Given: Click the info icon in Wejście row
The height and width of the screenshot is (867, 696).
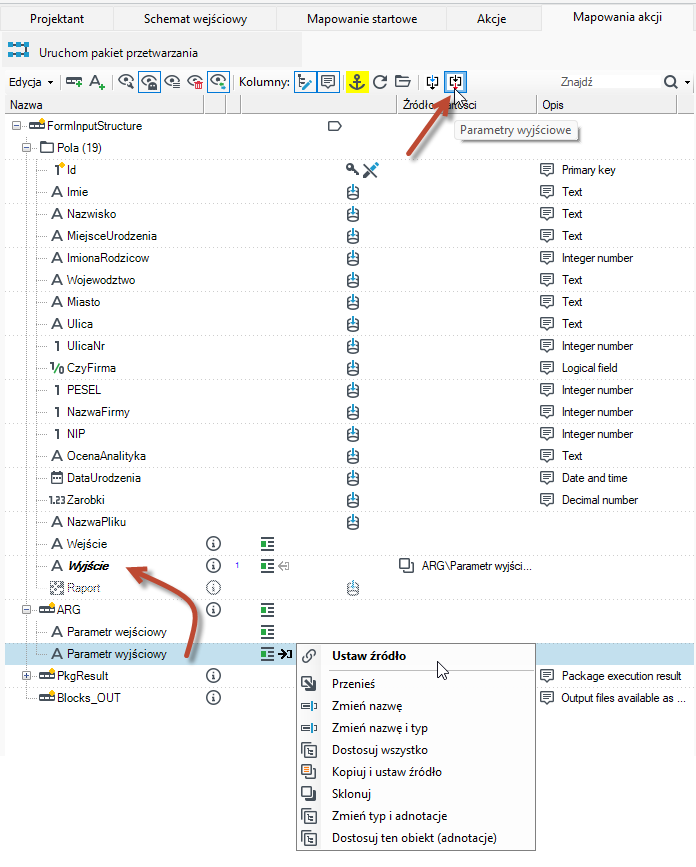Looking at the screenshot, I should [x=213, y=544].
